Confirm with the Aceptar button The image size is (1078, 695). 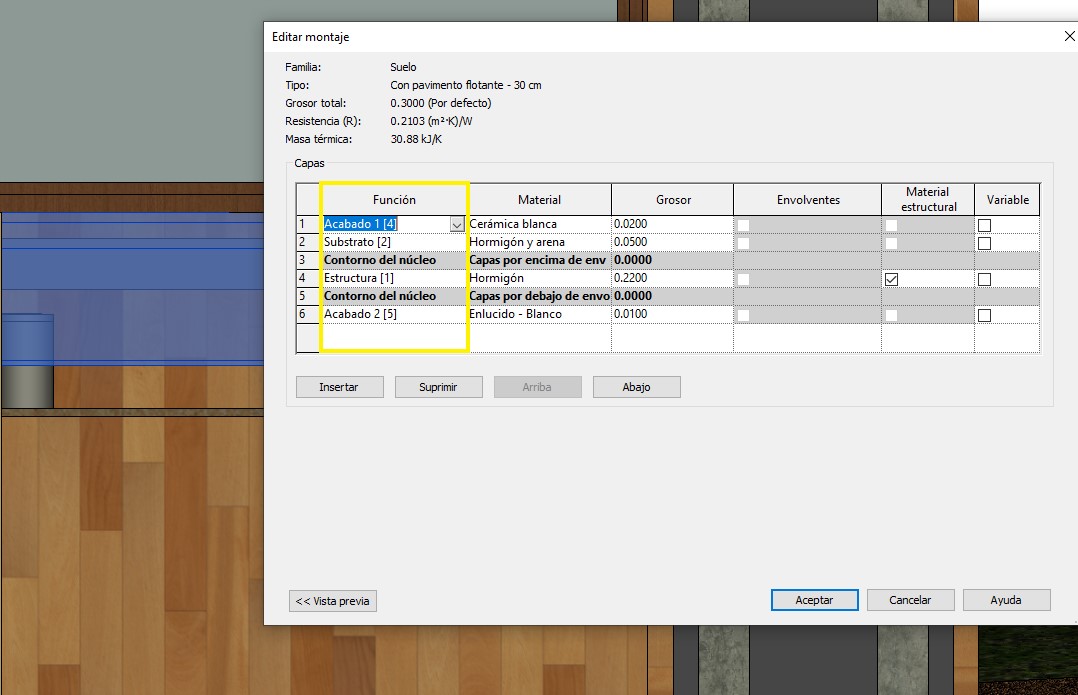click(814, 600)
